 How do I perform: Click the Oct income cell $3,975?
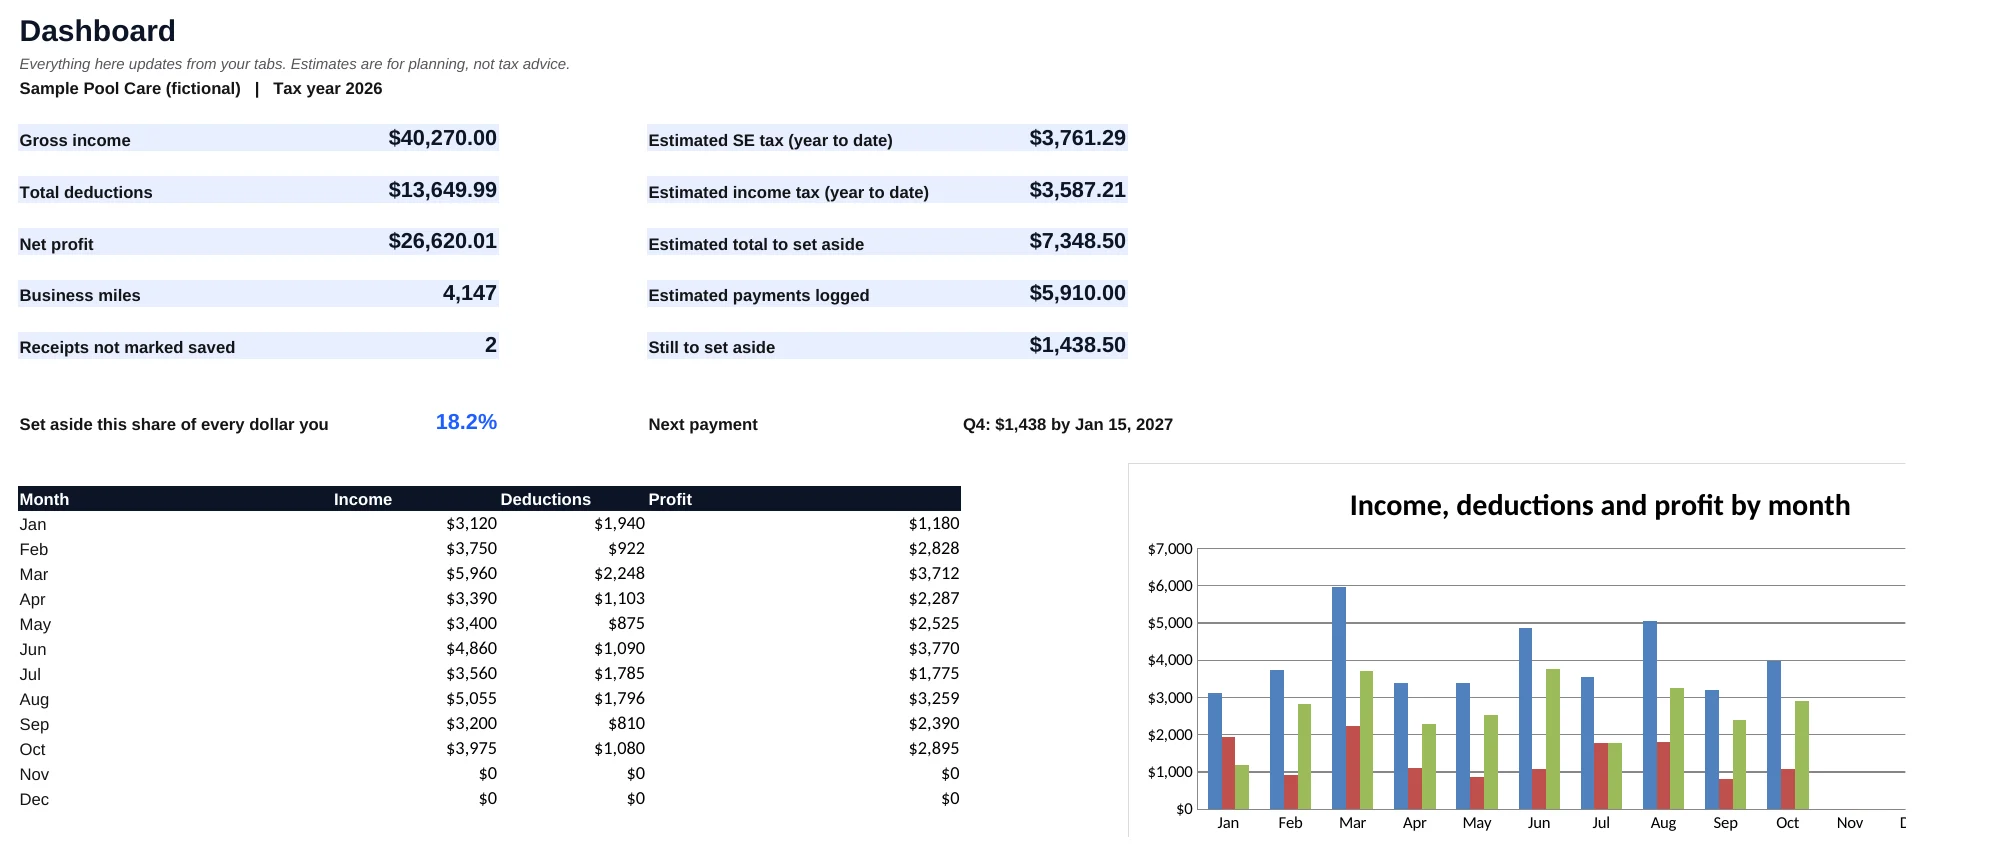tap(471, 748)
